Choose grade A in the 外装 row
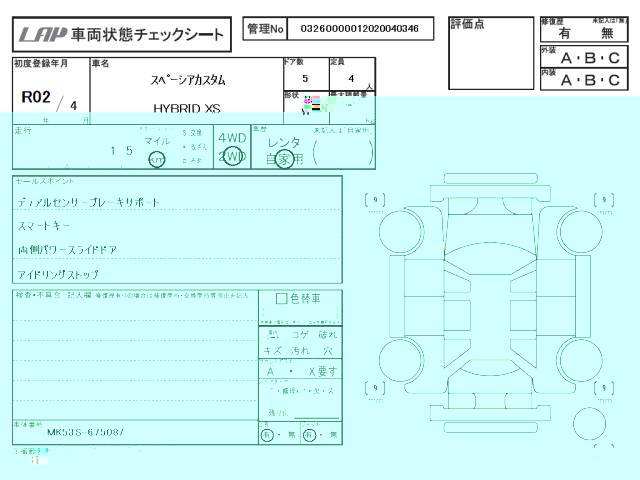The height and width of the screenshot is (480, 640). [566, 58]
